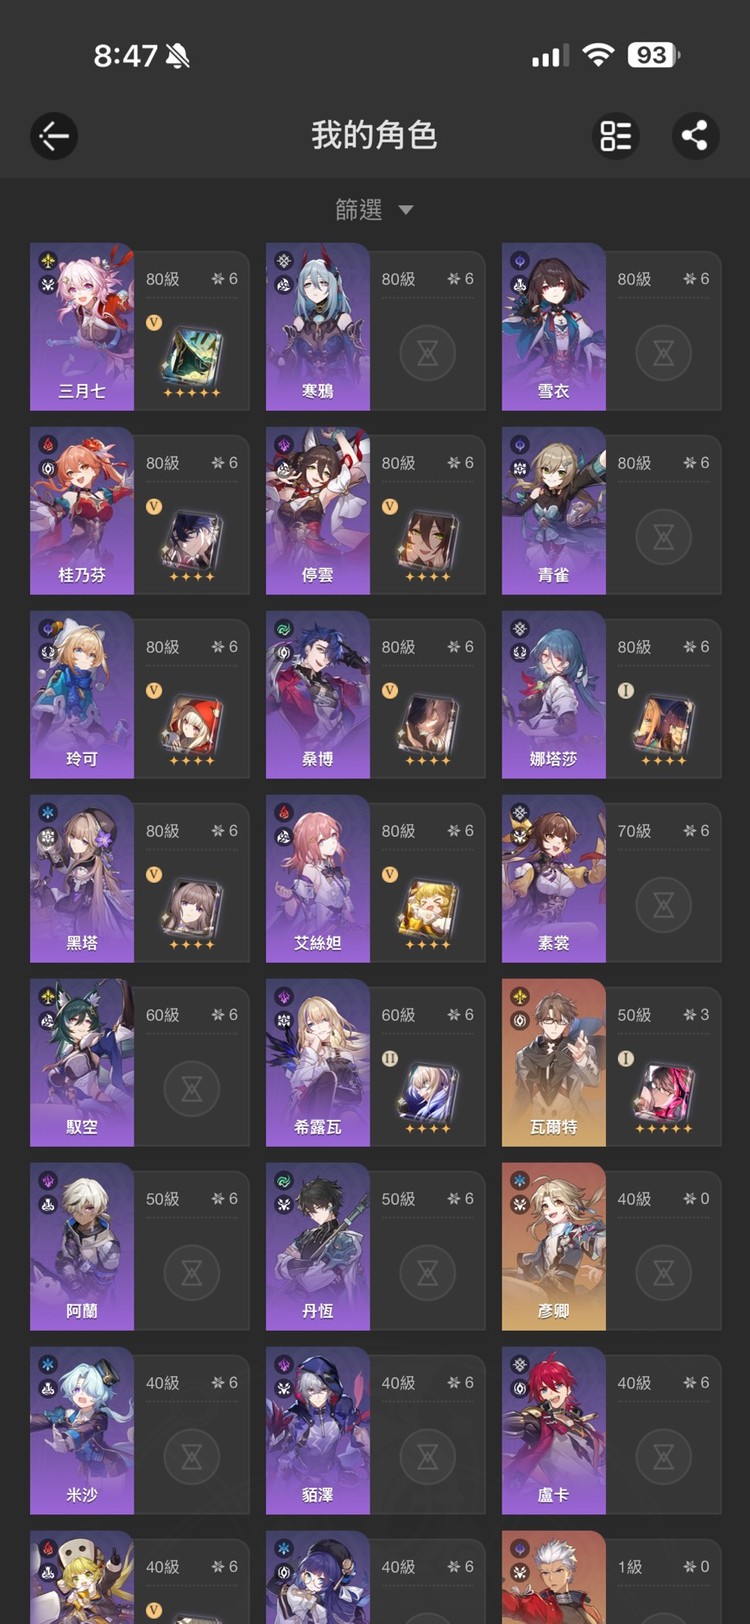
Task: Select the 停雲 character portrait
Action: [x=318, y=511]
